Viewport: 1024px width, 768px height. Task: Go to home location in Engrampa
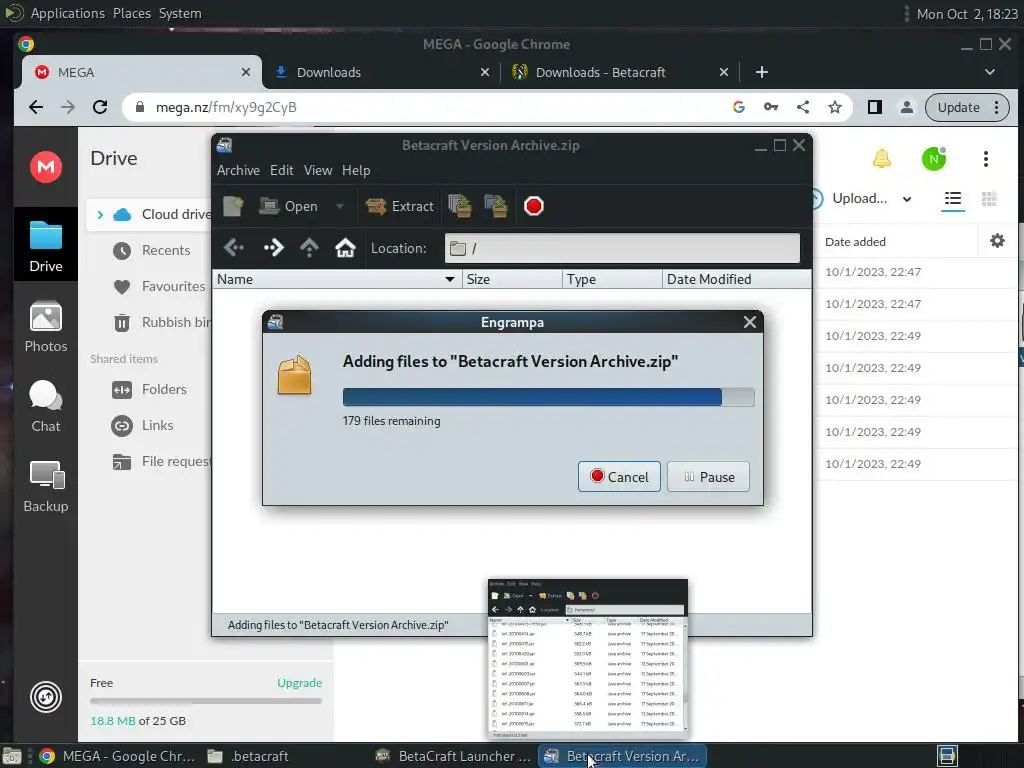345,248
